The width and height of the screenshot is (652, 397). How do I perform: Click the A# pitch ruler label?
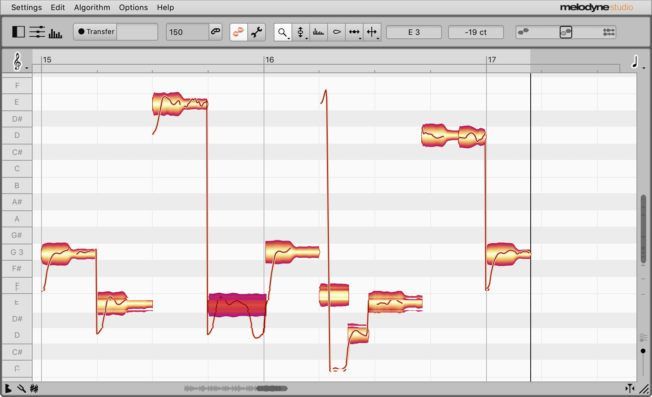(17, 202)
